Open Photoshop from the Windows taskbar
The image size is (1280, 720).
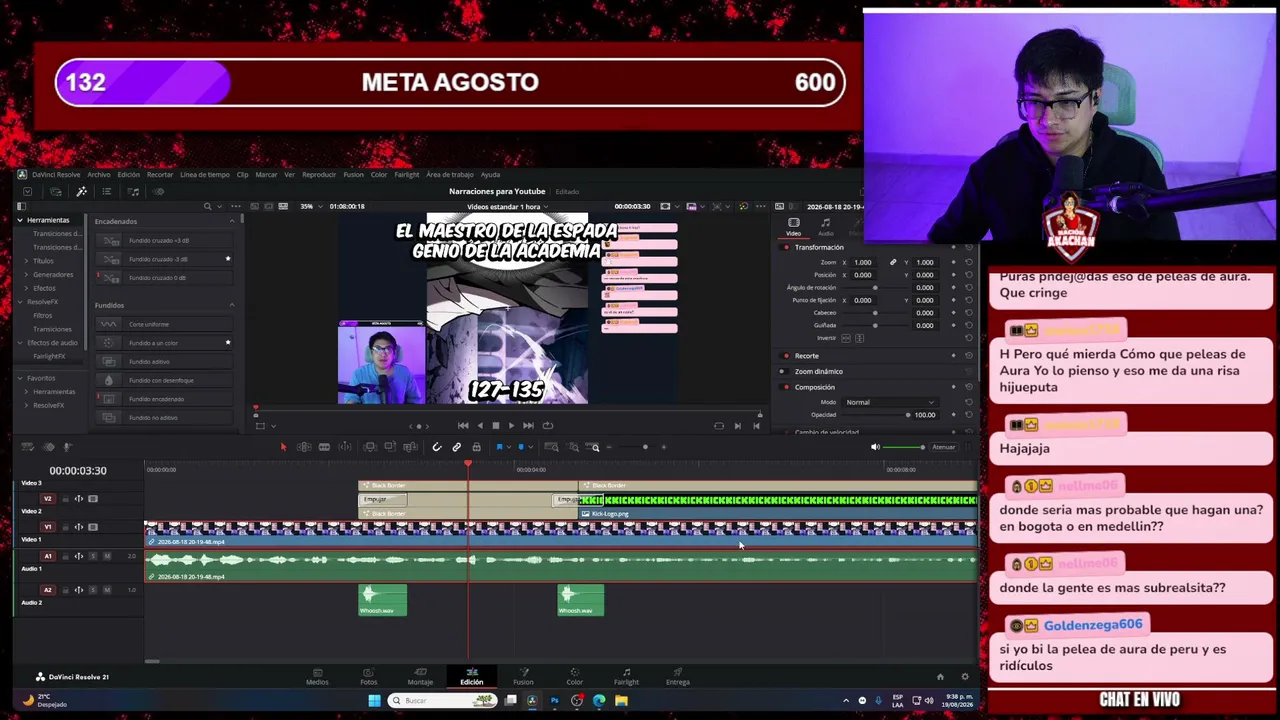click(554, 700)
